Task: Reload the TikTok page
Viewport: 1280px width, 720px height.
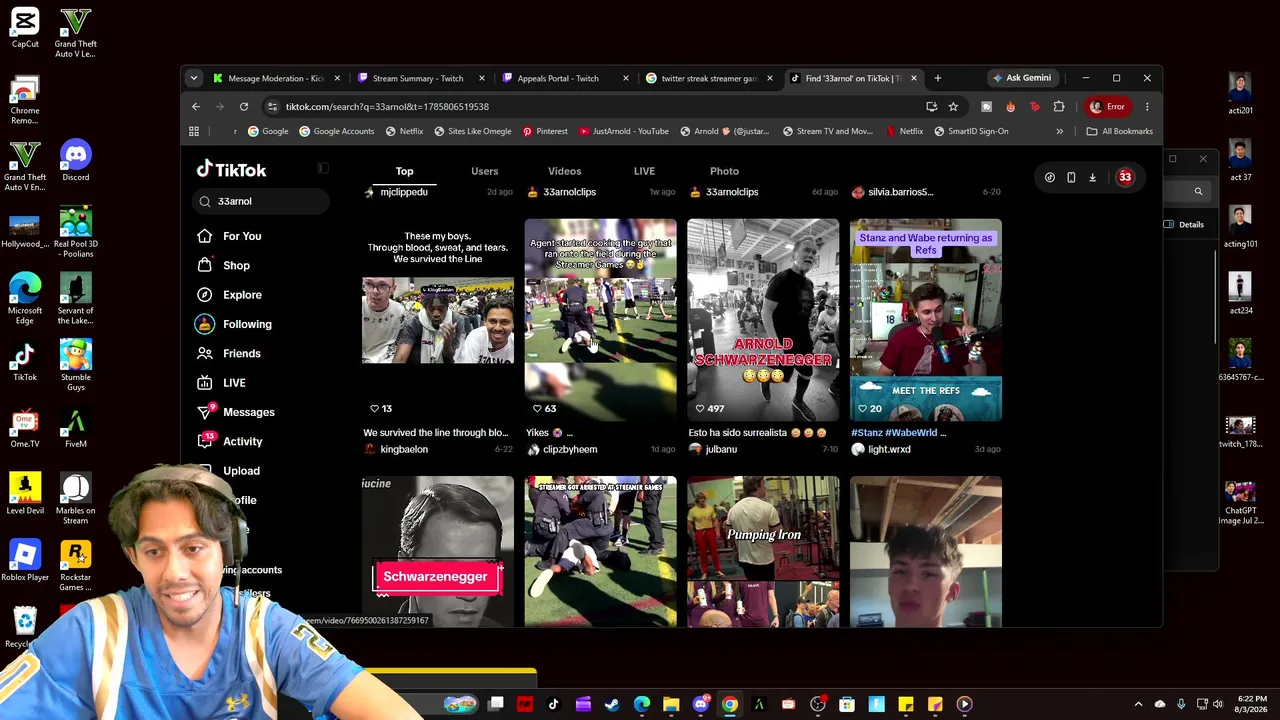Action: tap(244, 106)
